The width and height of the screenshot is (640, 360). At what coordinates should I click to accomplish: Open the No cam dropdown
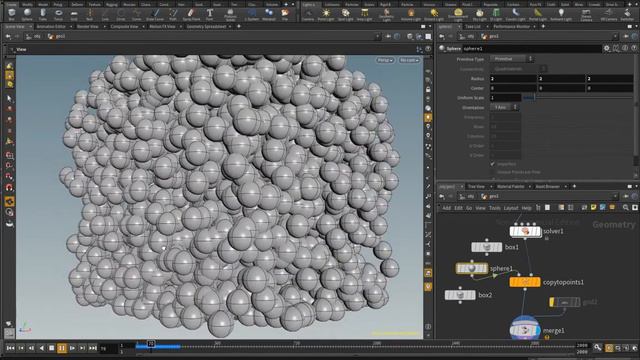(x=409, y=60)
